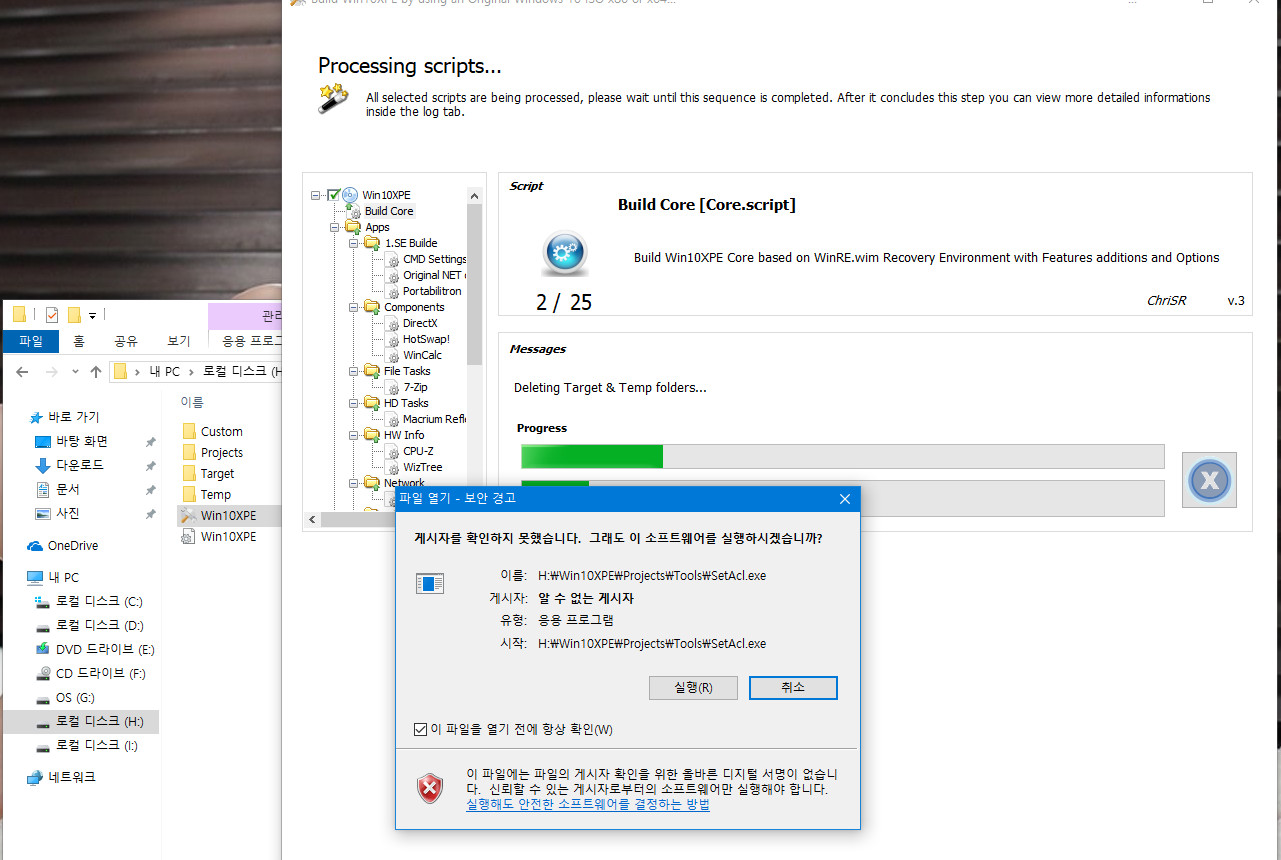1281x860 pixels.
Task: Click the CPU-Z script icon
Action: [393, 451]
